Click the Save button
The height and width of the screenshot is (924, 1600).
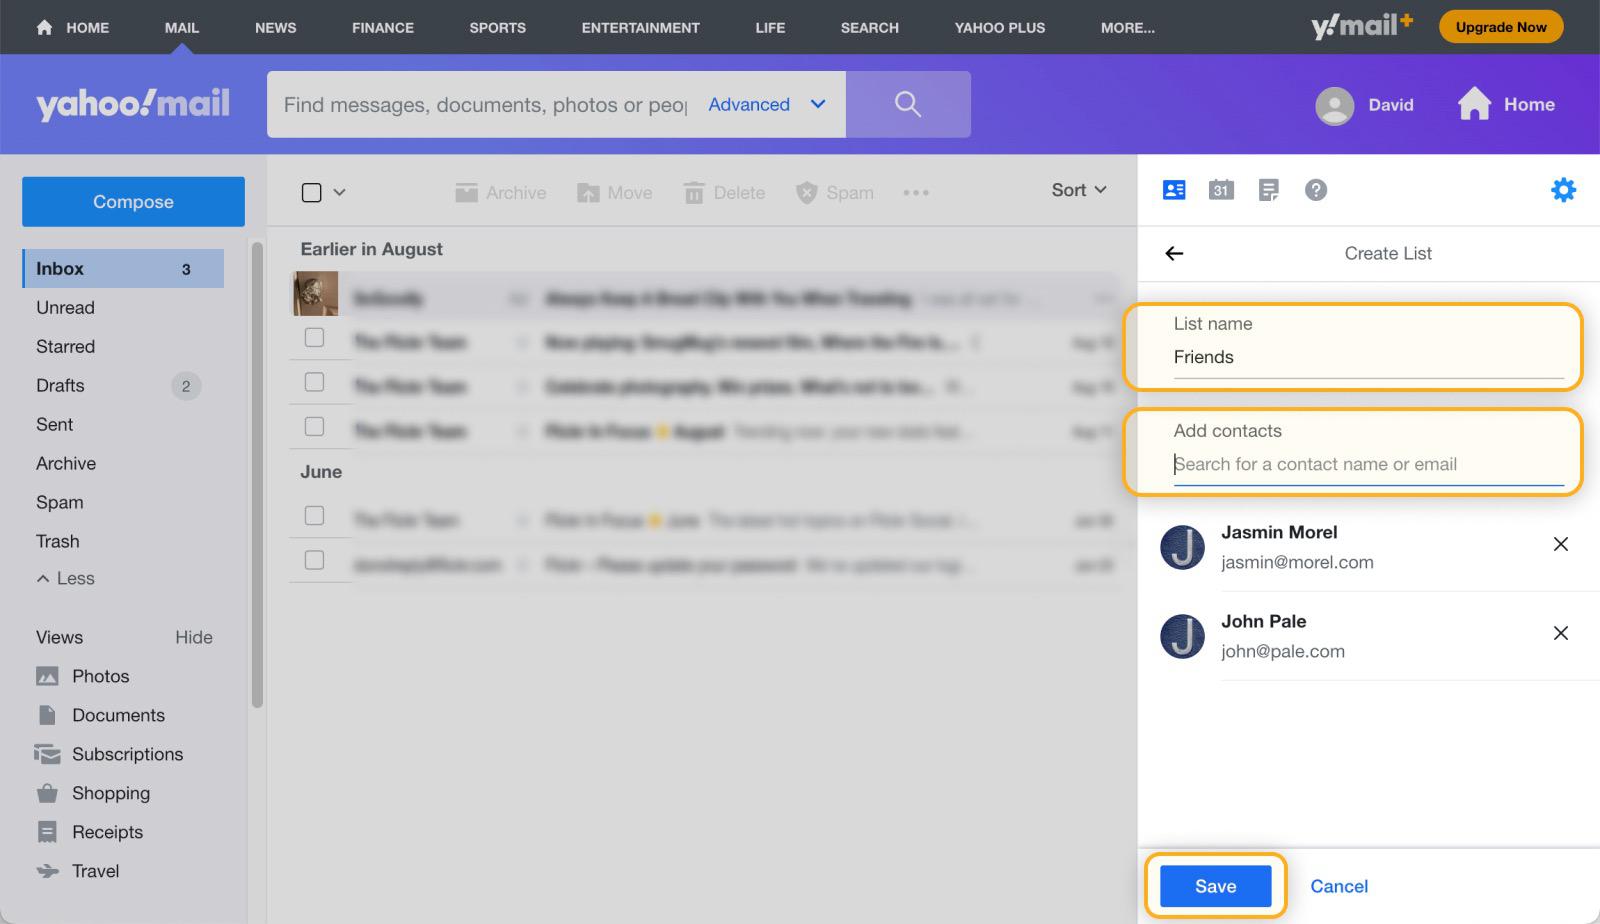pos(1215,886)
